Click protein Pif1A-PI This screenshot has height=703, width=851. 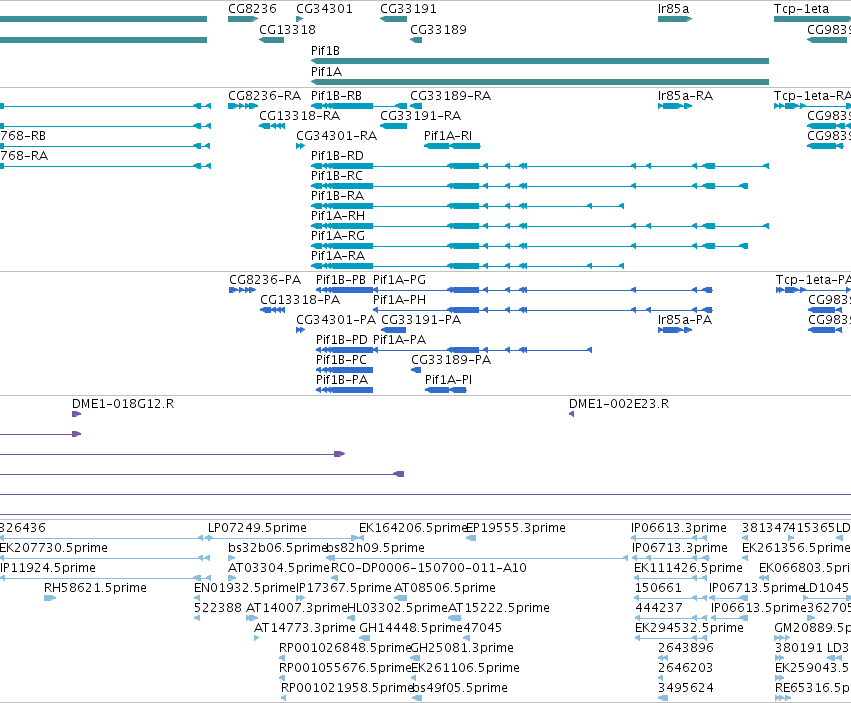click(448, 380)
